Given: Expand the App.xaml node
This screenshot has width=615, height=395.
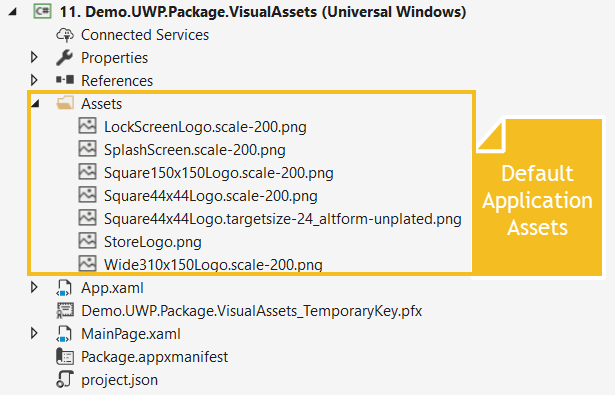Looking at the screenshot, I should pos(35,288).
